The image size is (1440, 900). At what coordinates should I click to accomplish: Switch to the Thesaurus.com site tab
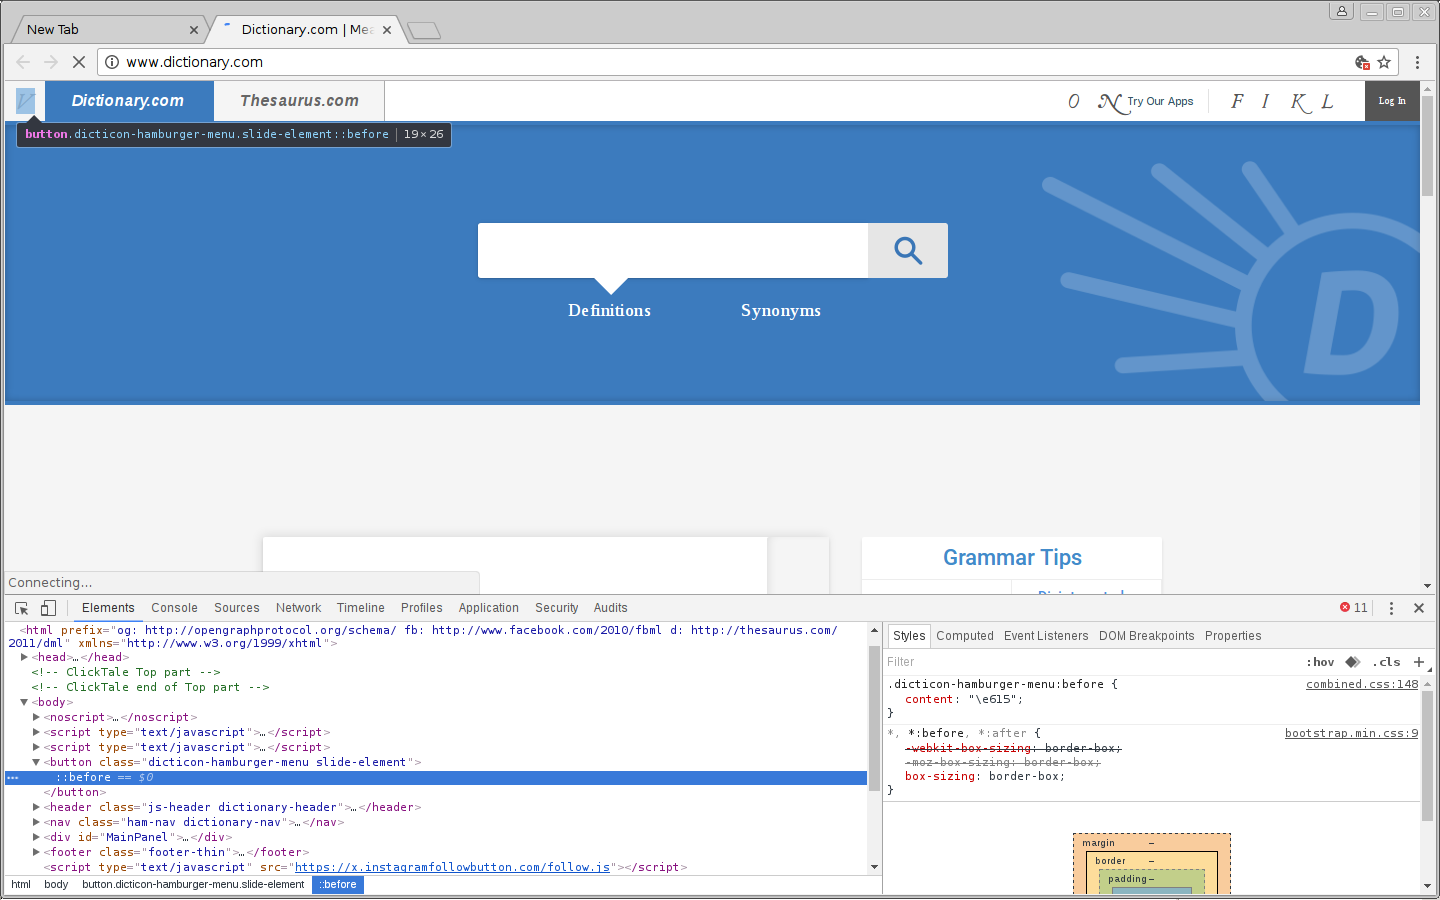(299, 101)
